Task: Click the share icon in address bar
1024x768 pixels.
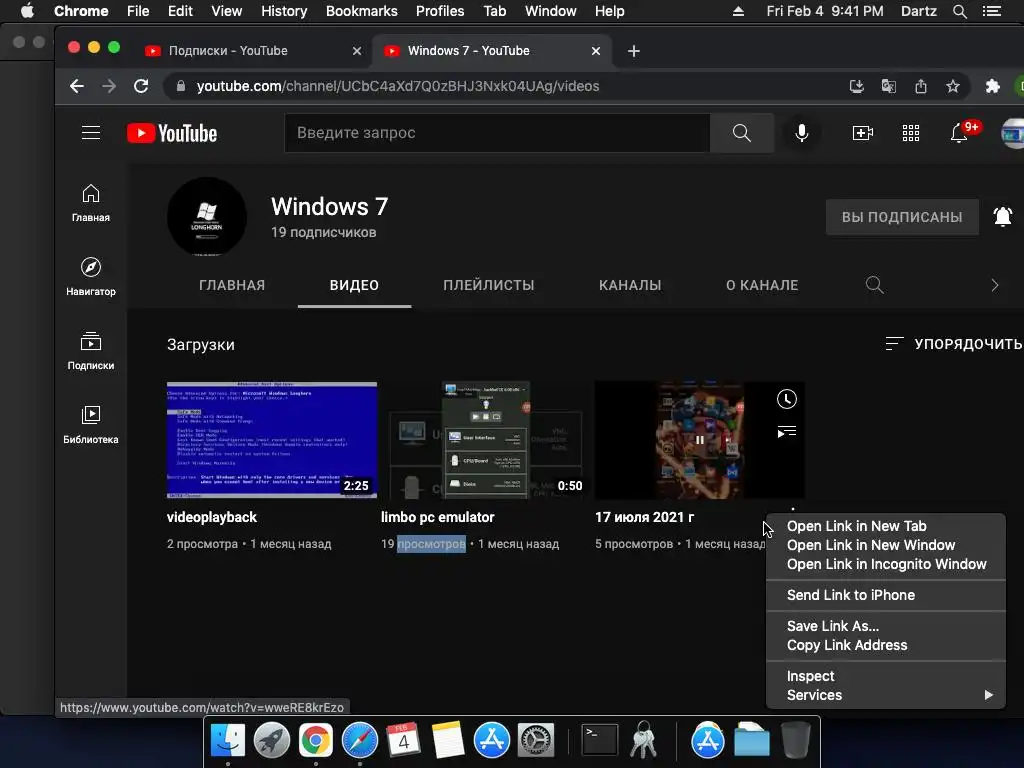Action: (x=921, y=86)
